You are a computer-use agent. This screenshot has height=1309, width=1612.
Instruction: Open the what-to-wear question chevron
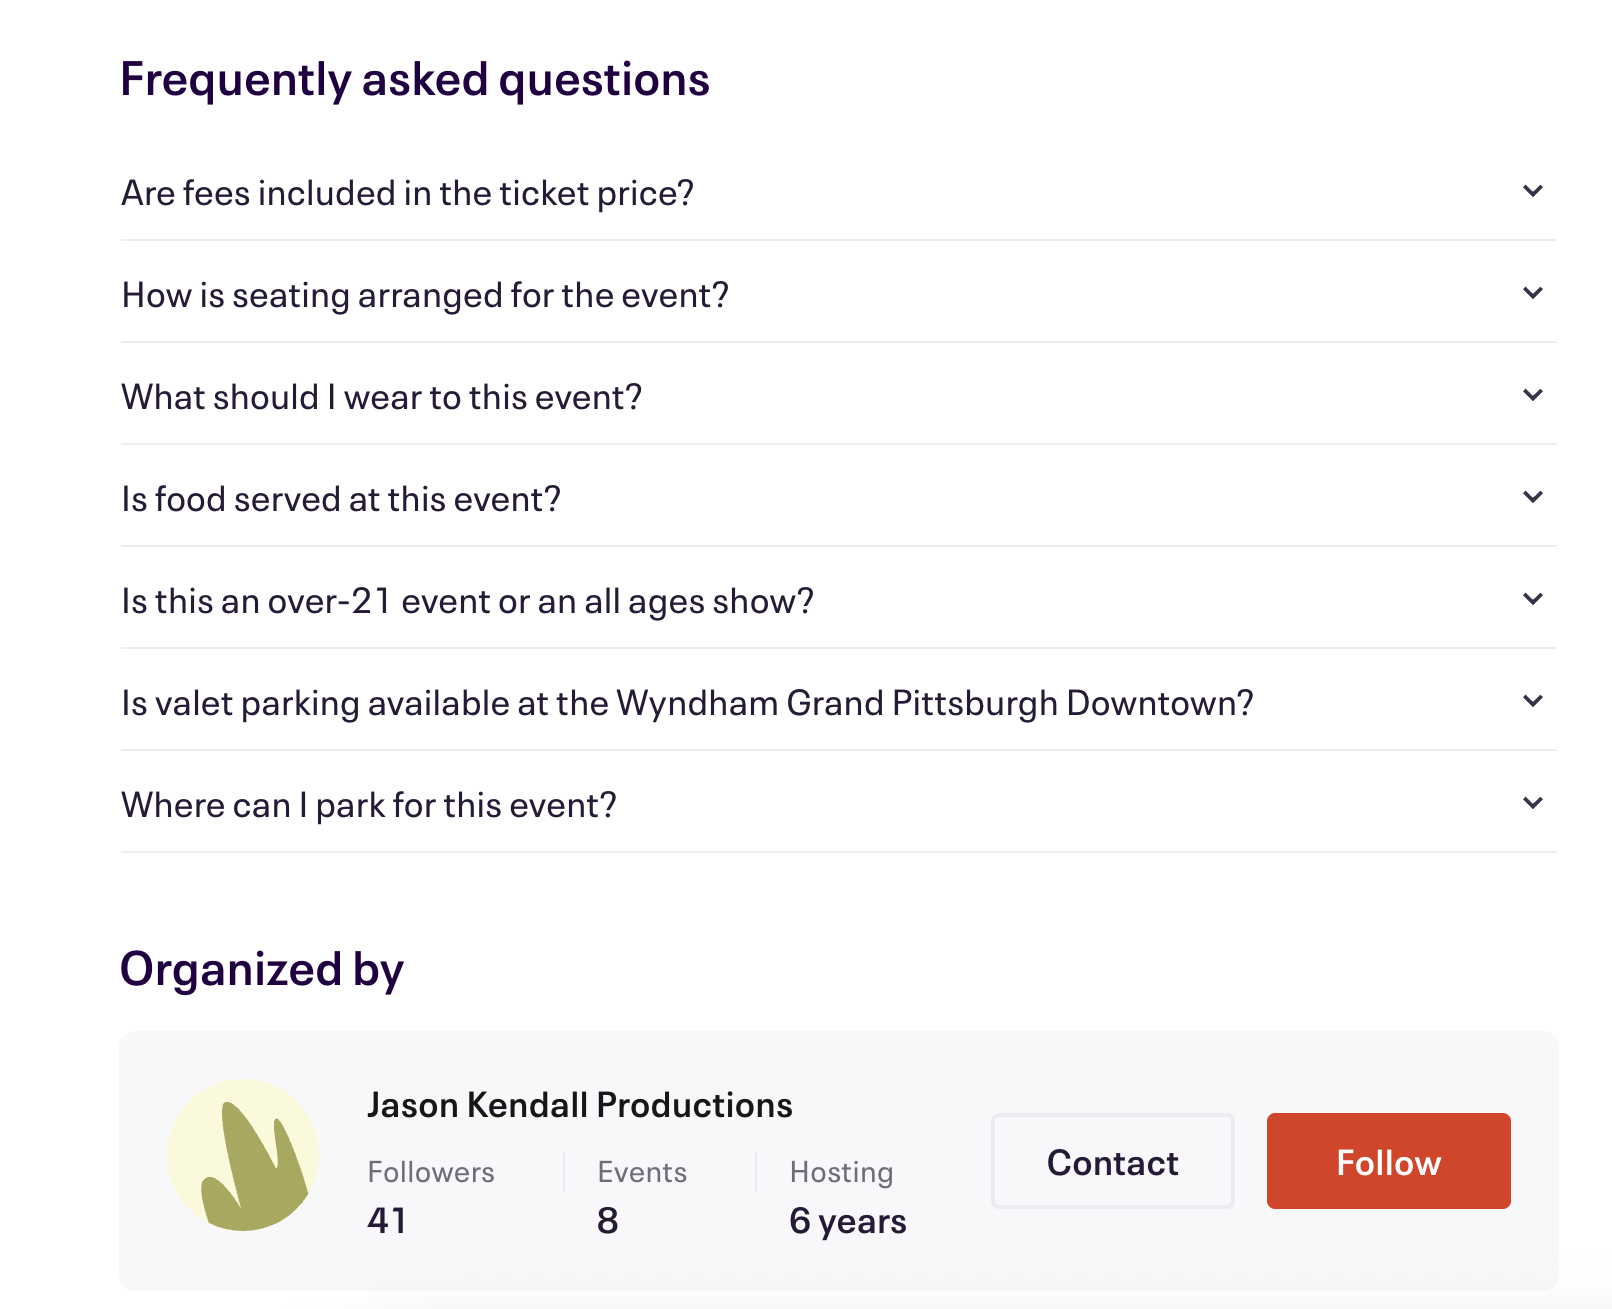[1532, 395]
